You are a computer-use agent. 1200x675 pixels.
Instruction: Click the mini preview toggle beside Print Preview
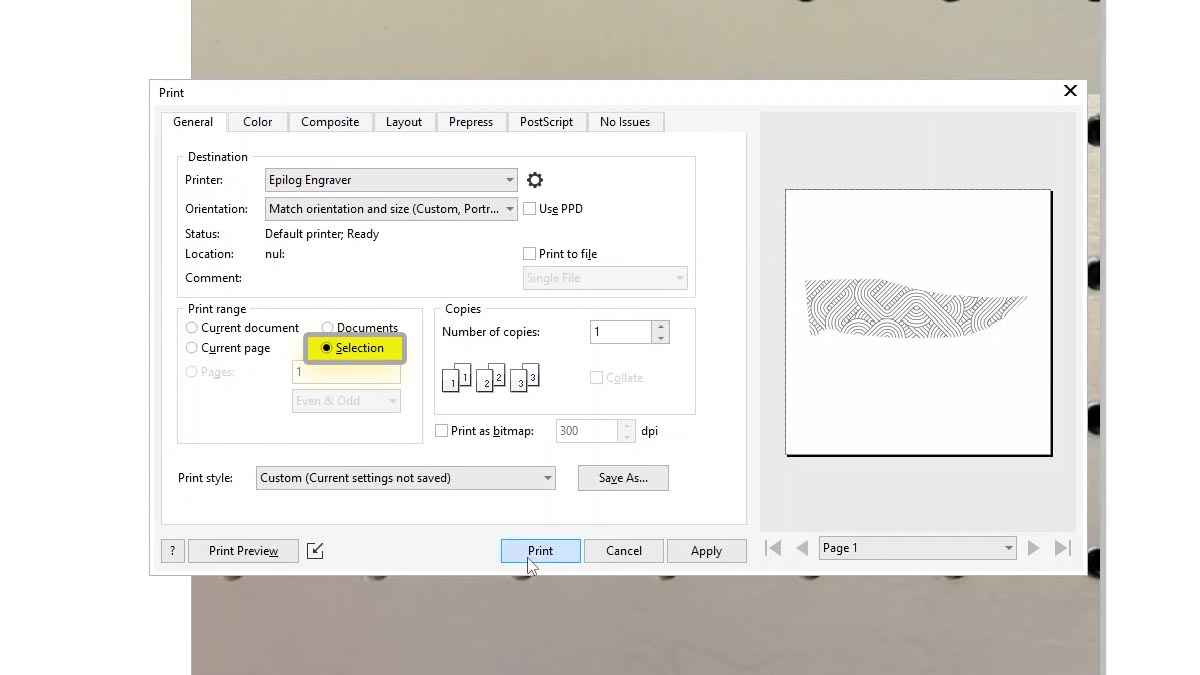pos(314,550)
